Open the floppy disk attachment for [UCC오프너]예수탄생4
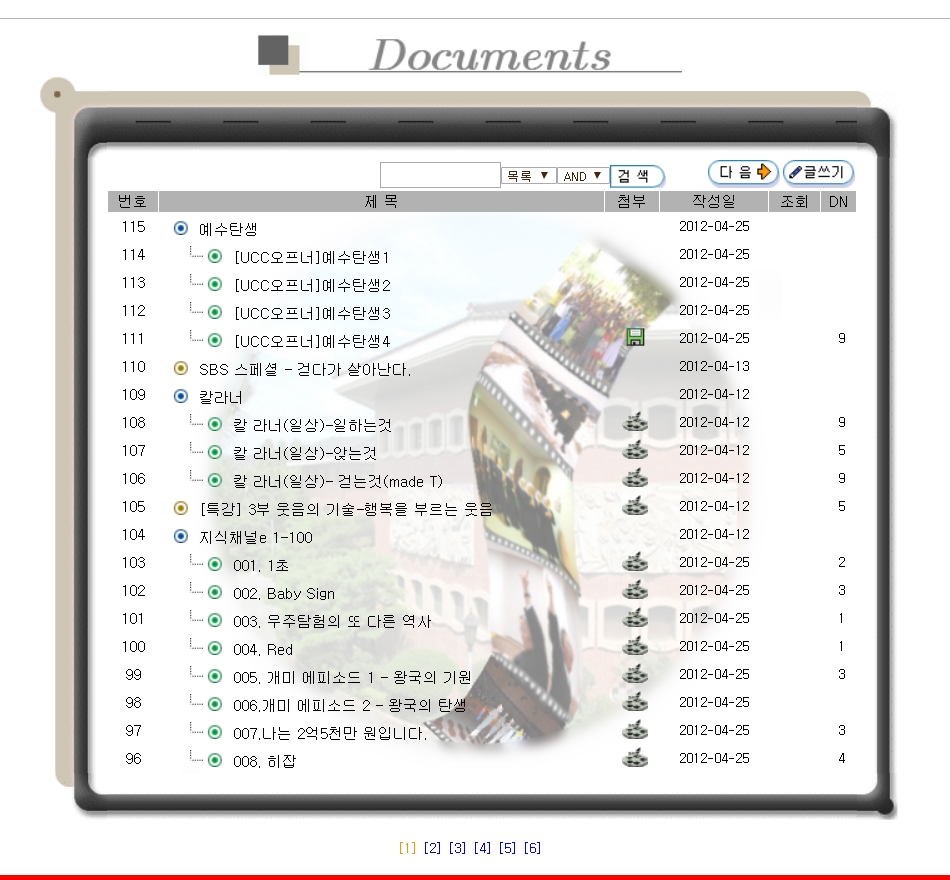The image size is (950, 880). tap(635, 337)
